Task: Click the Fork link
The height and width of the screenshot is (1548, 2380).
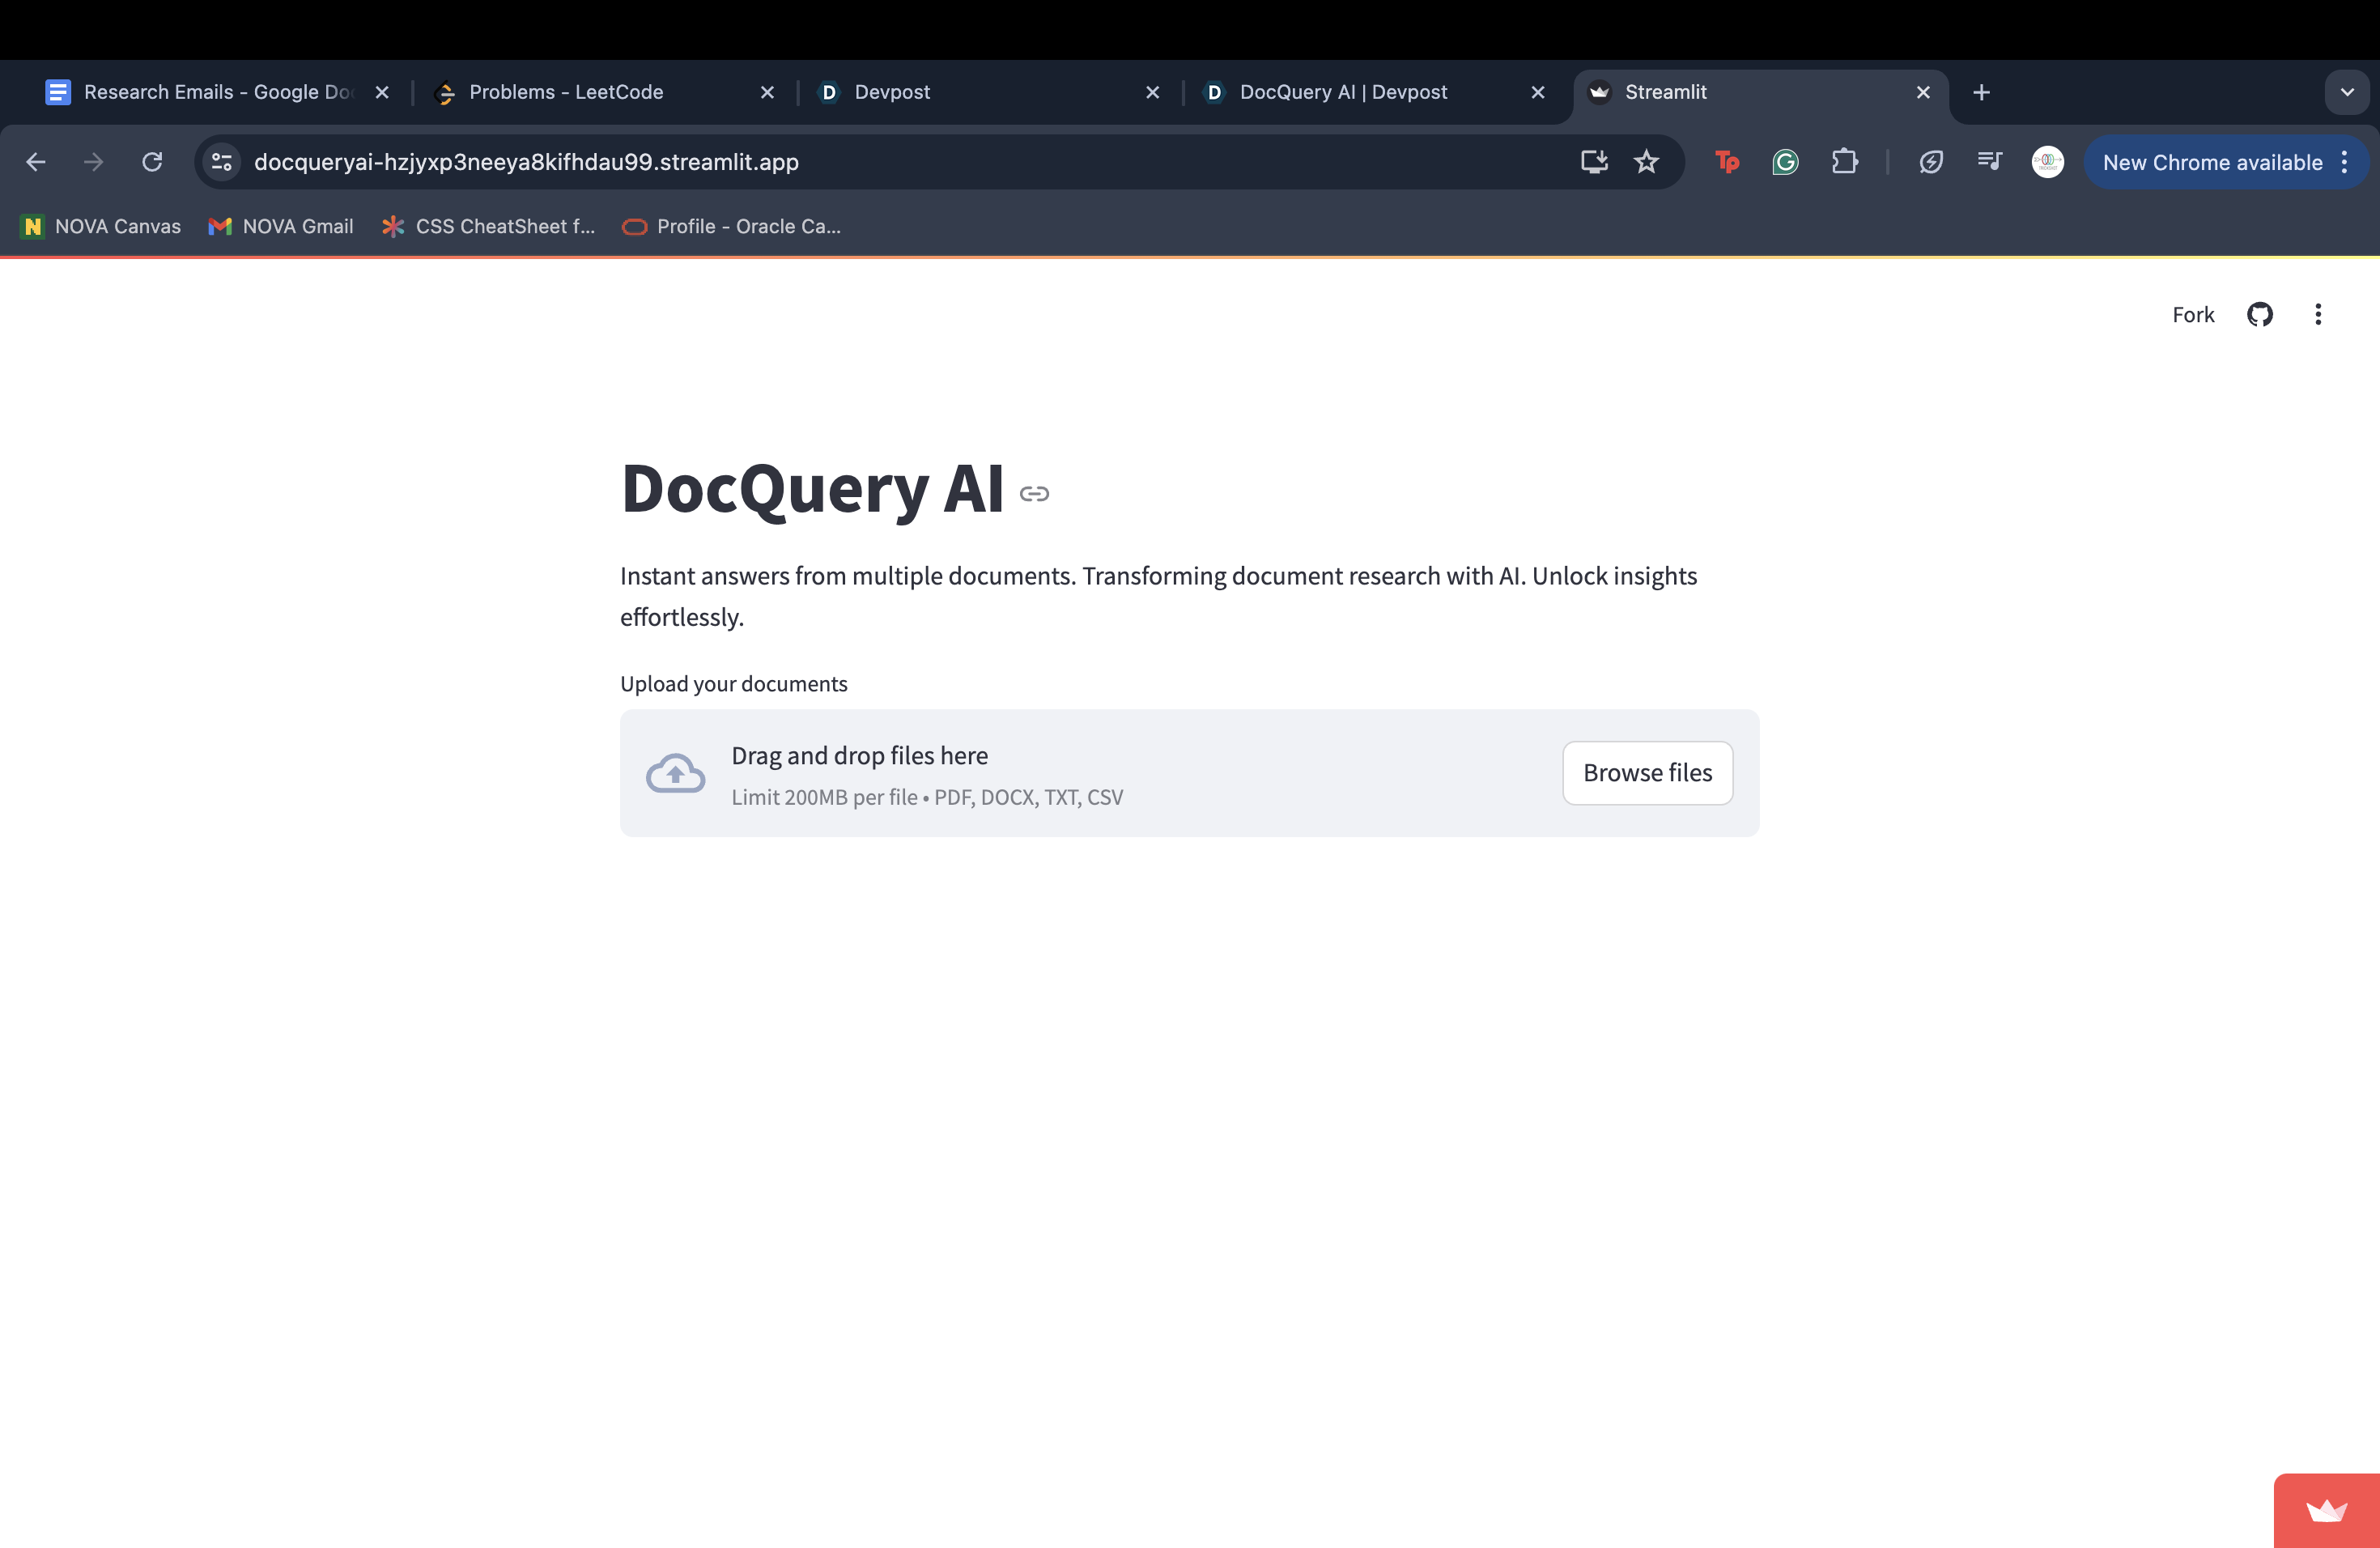Action: click(2193, 315)
